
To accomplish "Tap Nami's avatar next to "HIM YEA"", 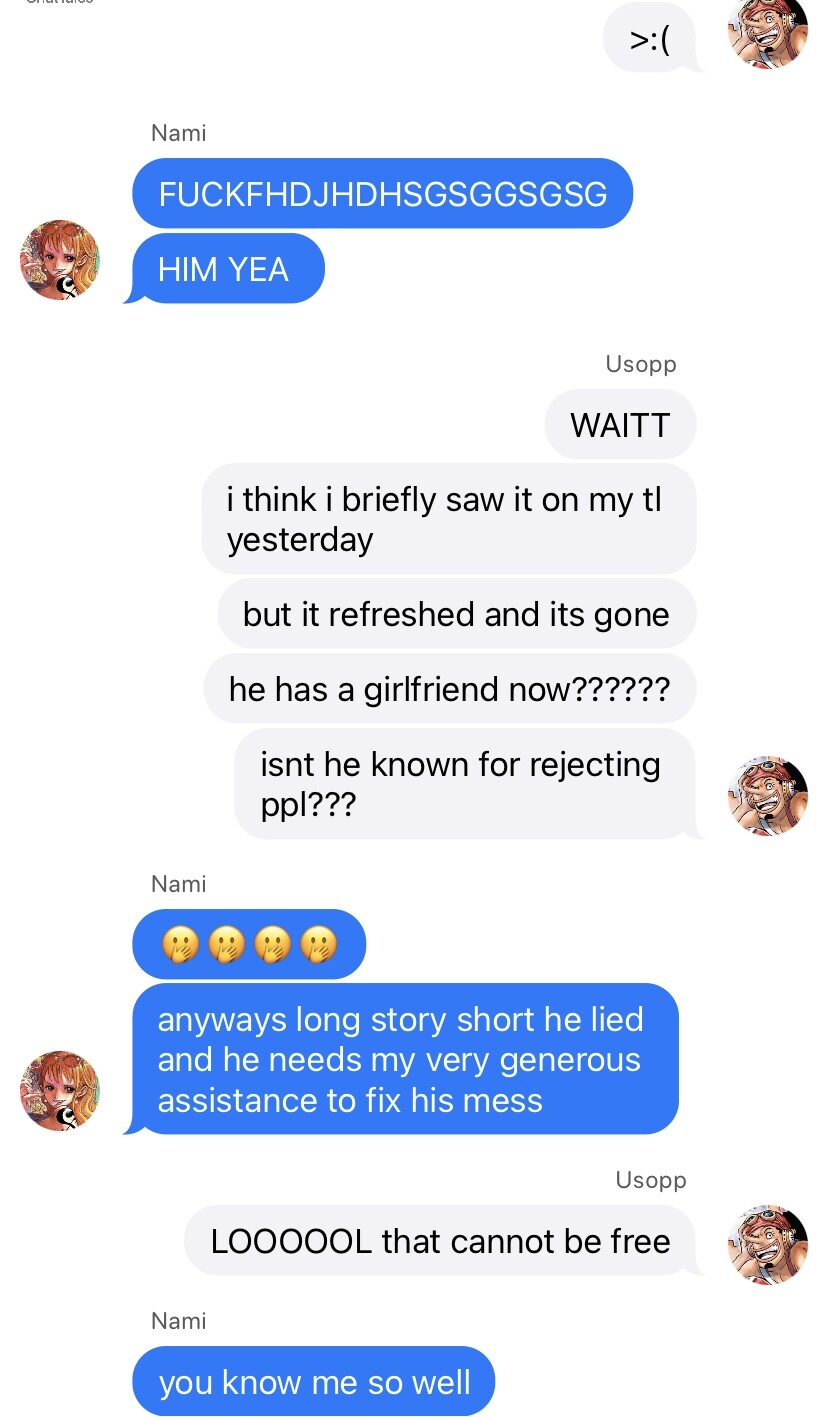I will click(60, 260).
